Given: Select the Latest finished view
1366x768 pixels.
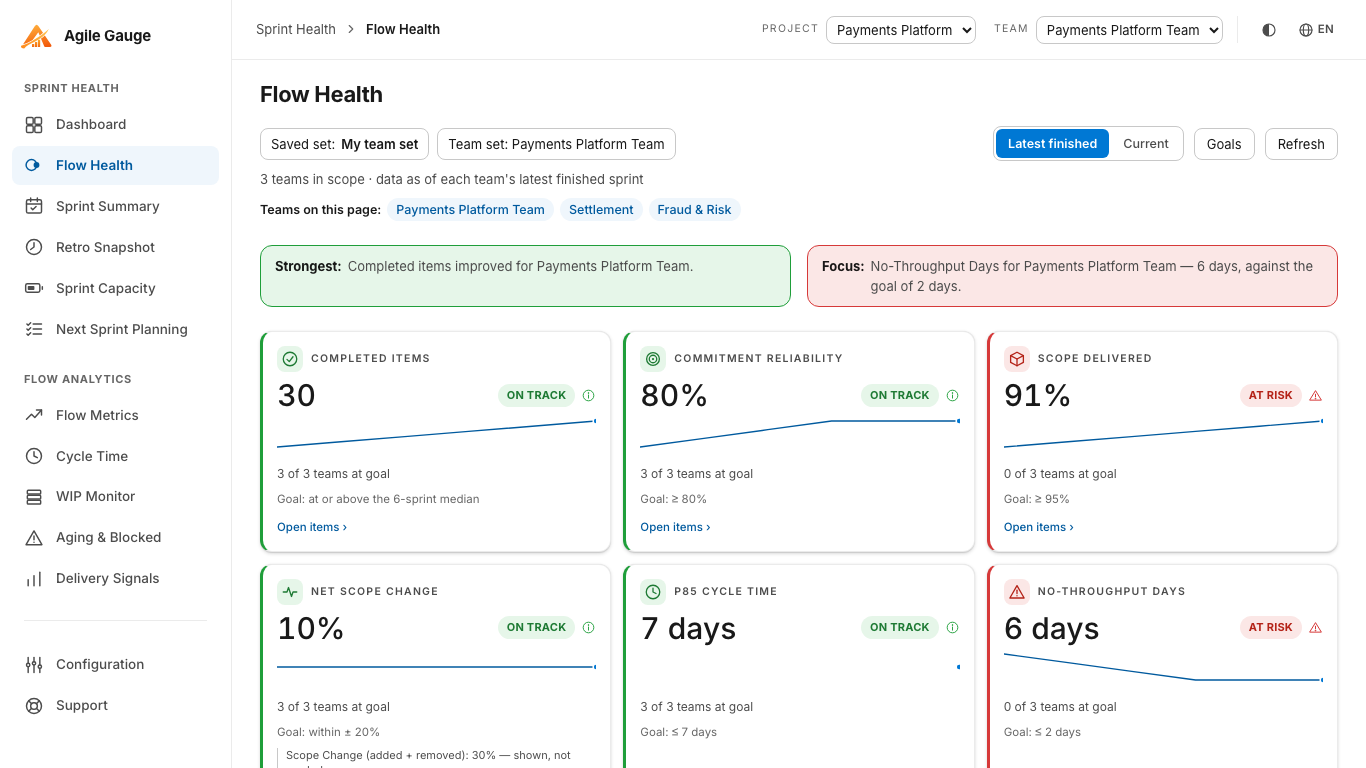Looking at the screenshot, I should (1052, 144).
